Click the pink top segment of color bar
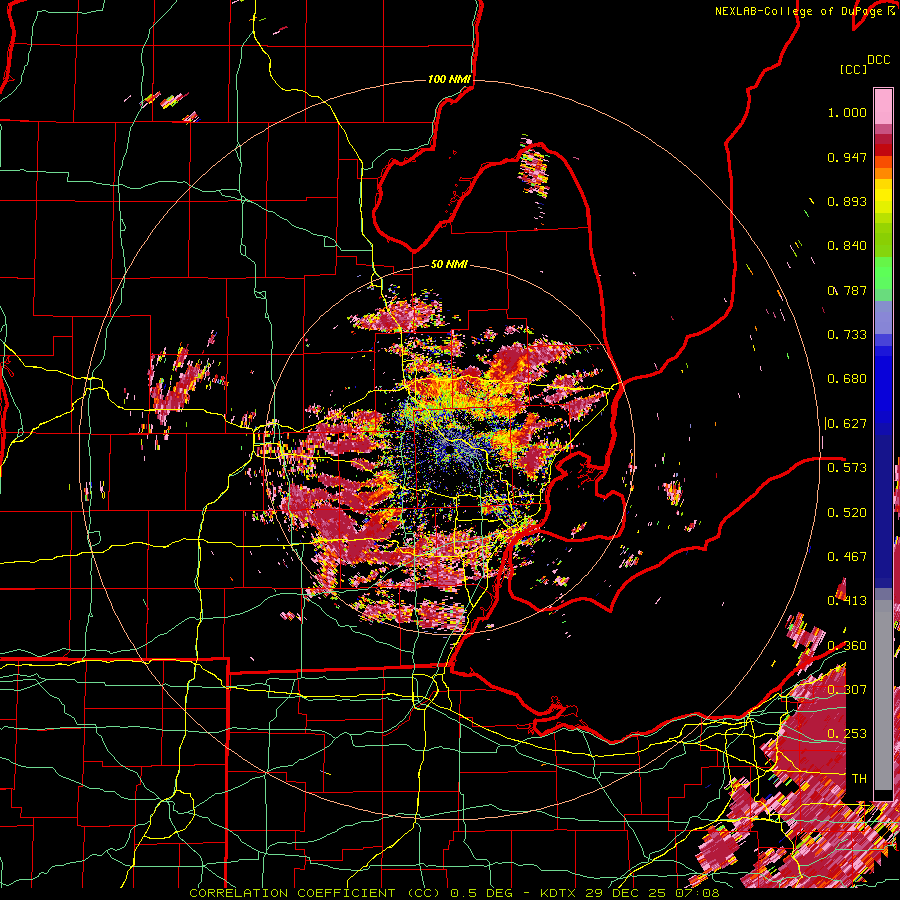This screenshot has height=900, width=900. pos(883,107)
